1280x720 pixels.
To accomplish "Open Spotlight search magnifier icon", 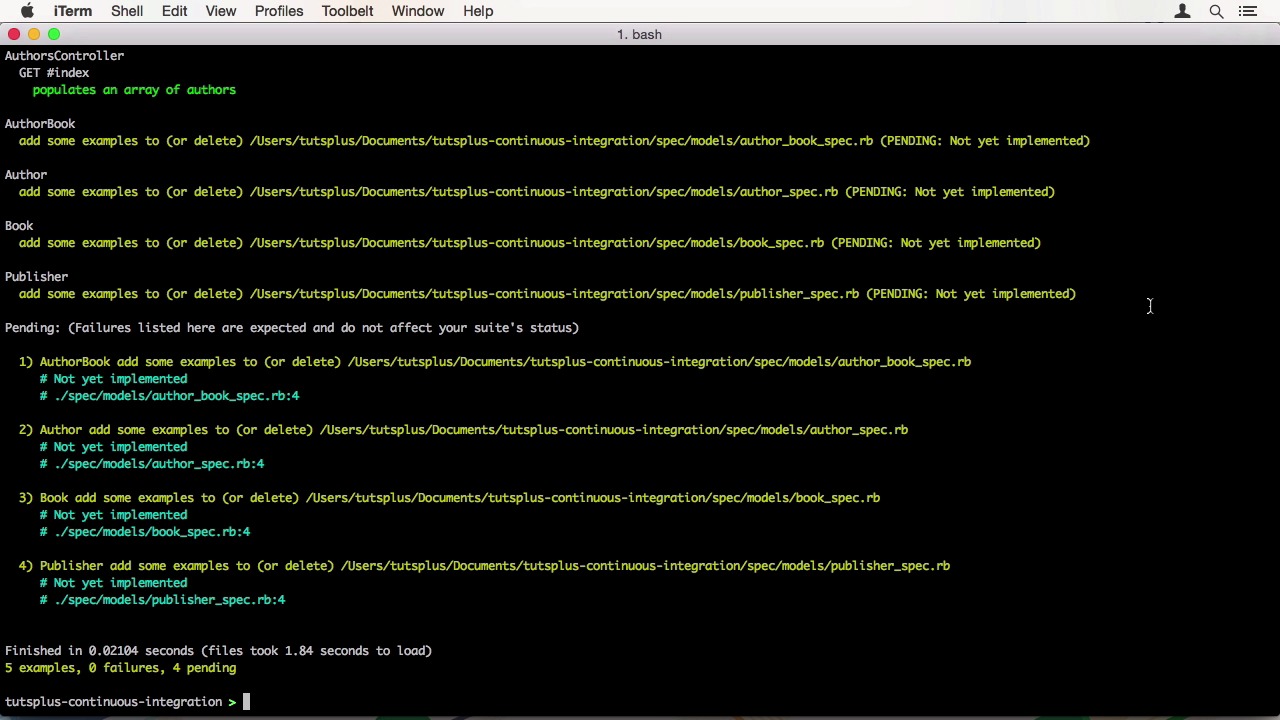I will [x=1216, y=11].
